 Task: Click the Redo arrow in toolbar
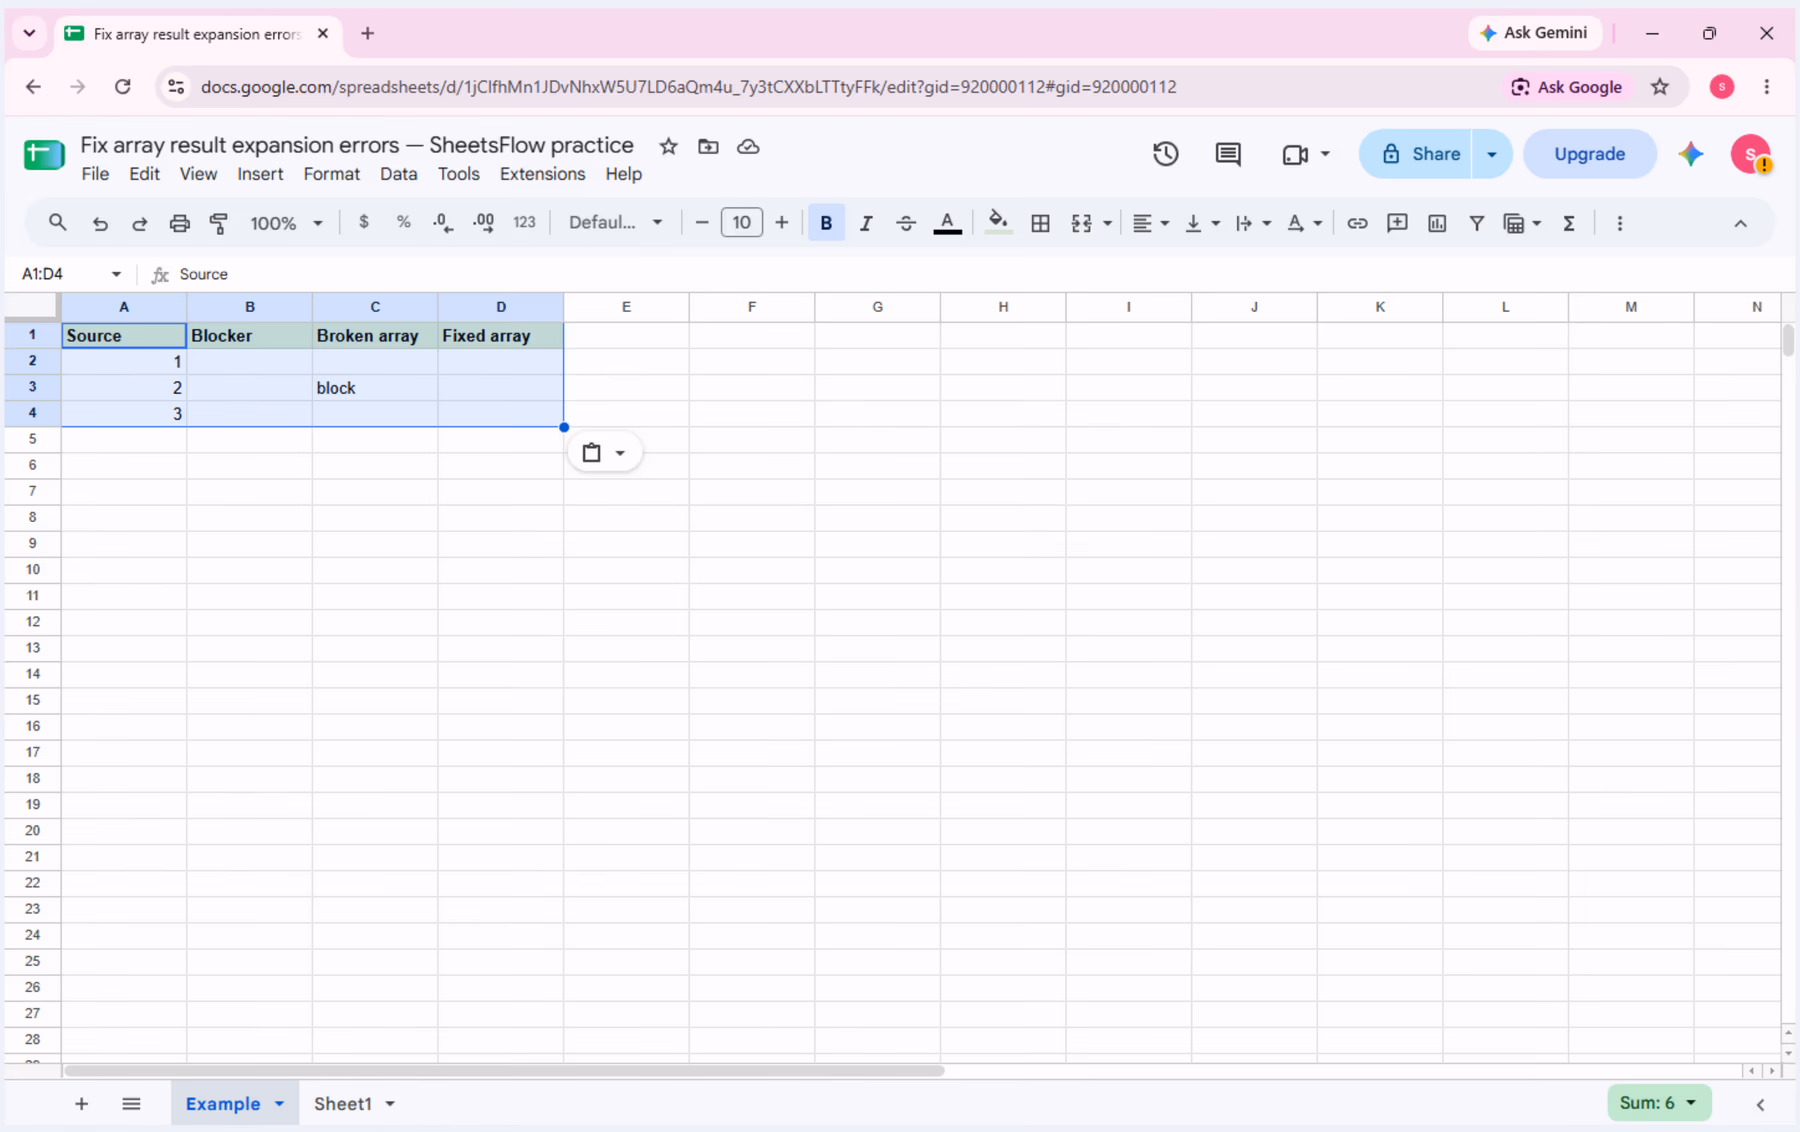pyautogui.click(x=140, y=223)
